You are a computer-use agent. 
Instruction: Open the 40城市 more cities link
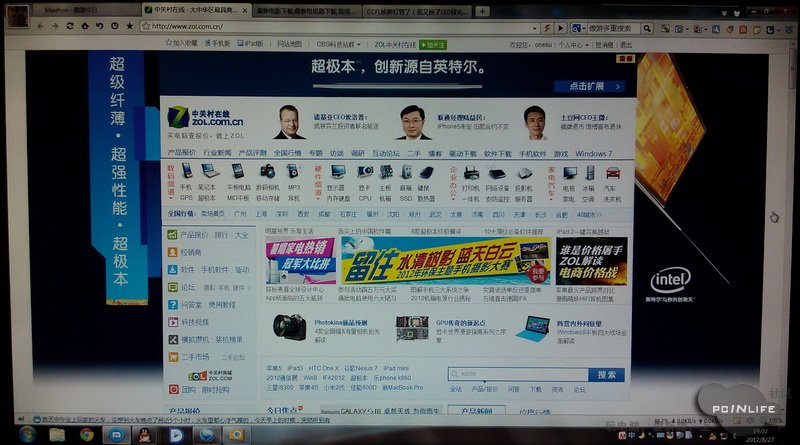tap(589, 215)
